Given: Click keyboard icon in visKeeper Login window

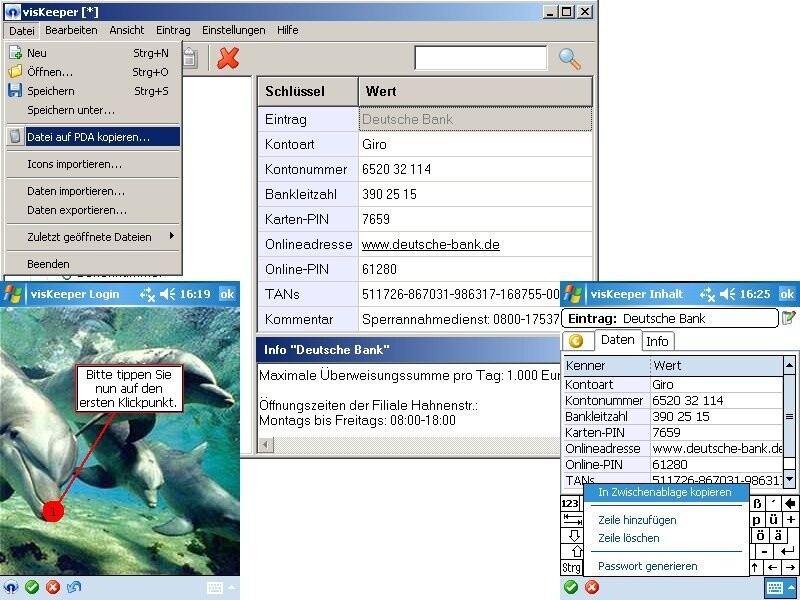Looking at the screenshot, I should pyautogui.click(x=215, y=588).
